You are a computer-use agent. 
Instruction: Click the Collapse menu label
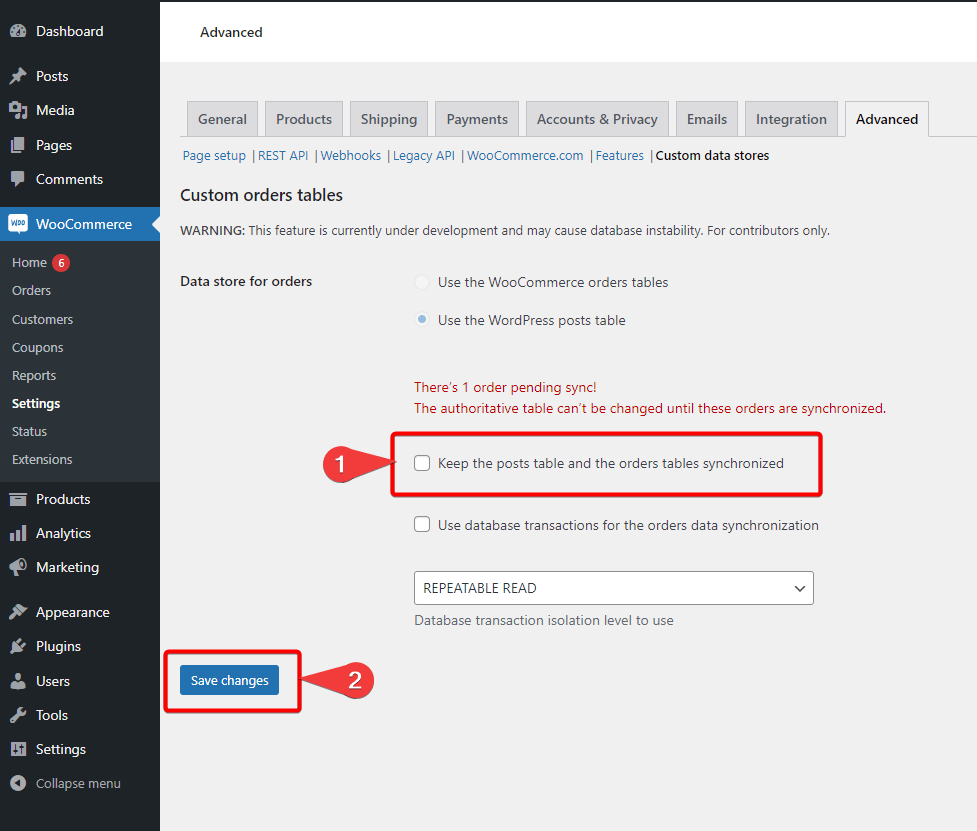click(78, 783)
